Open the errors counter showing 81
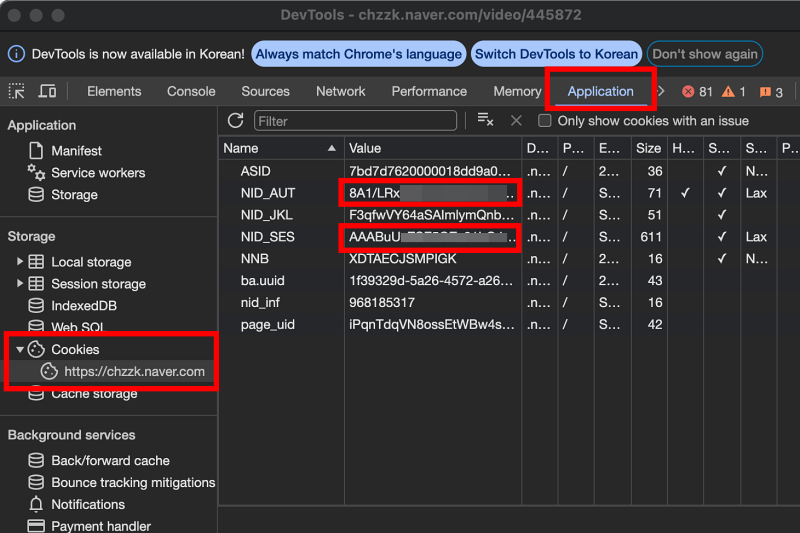Image resolution: width=800 pixels, height=533 pixels. 697,92
